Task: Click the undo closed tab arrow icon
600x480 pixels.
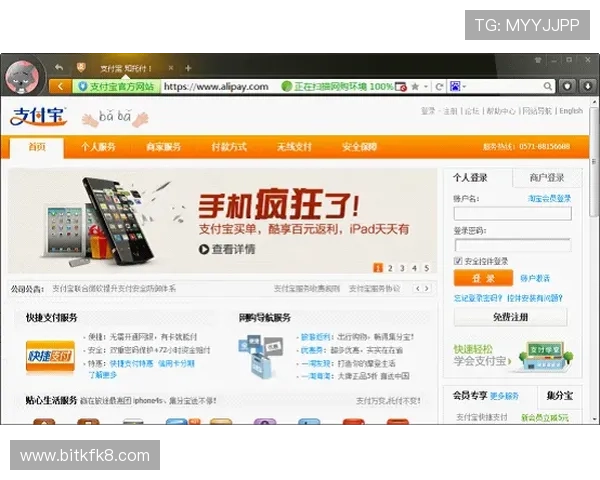Action: tap(59, 67)
